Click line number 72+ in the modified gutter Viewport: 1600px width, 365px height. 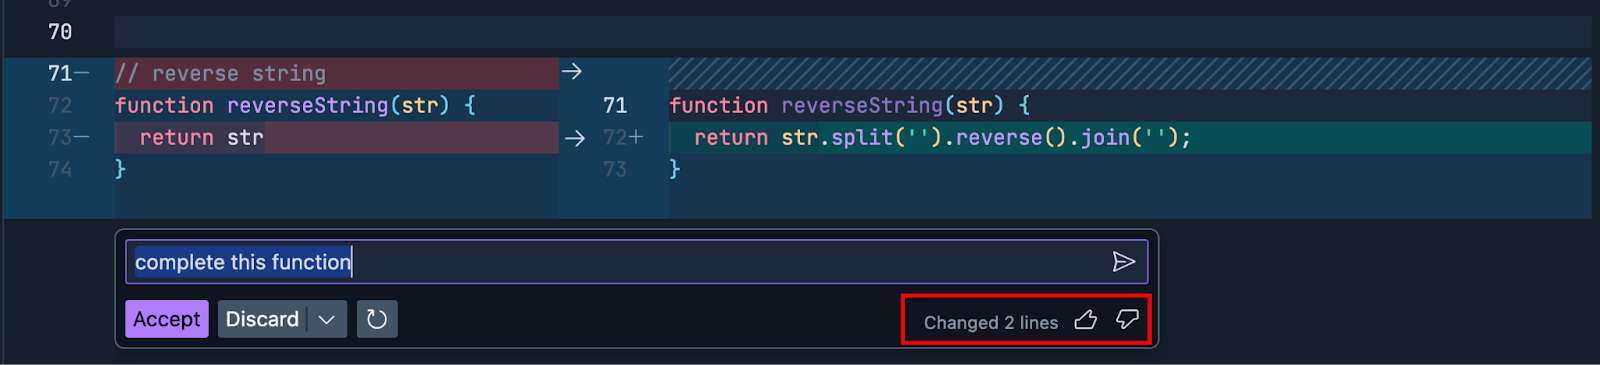[623, 138]
